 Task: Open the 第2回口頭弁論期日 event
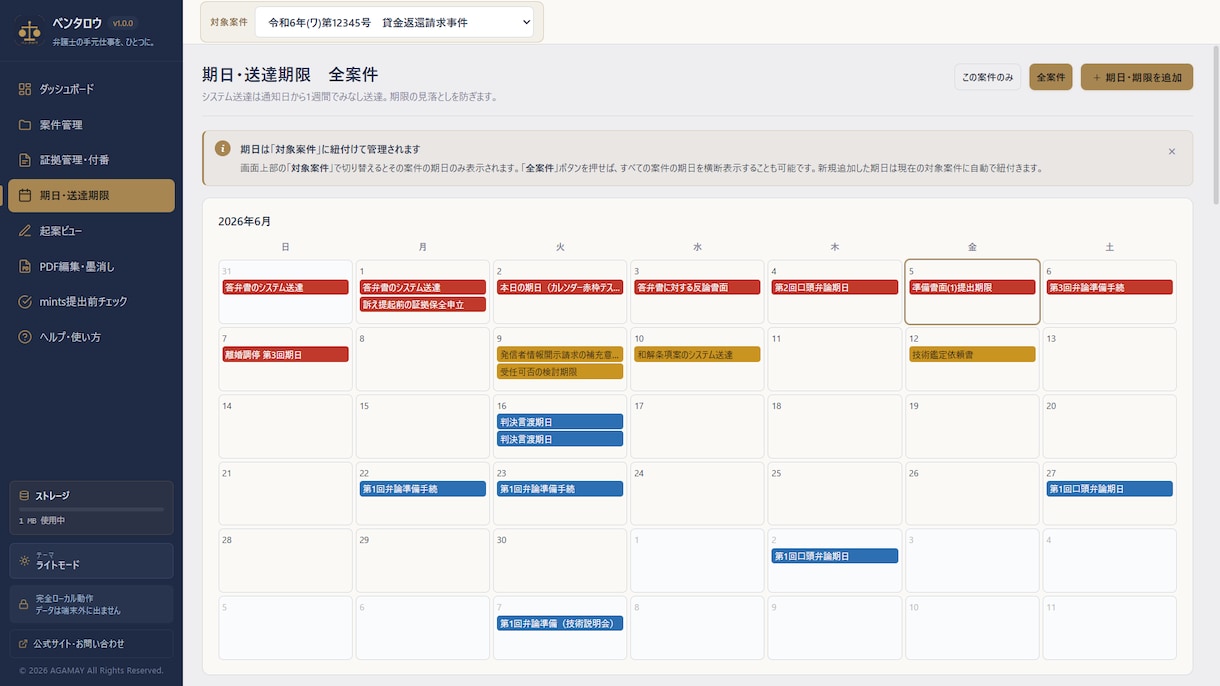(835, 287)
